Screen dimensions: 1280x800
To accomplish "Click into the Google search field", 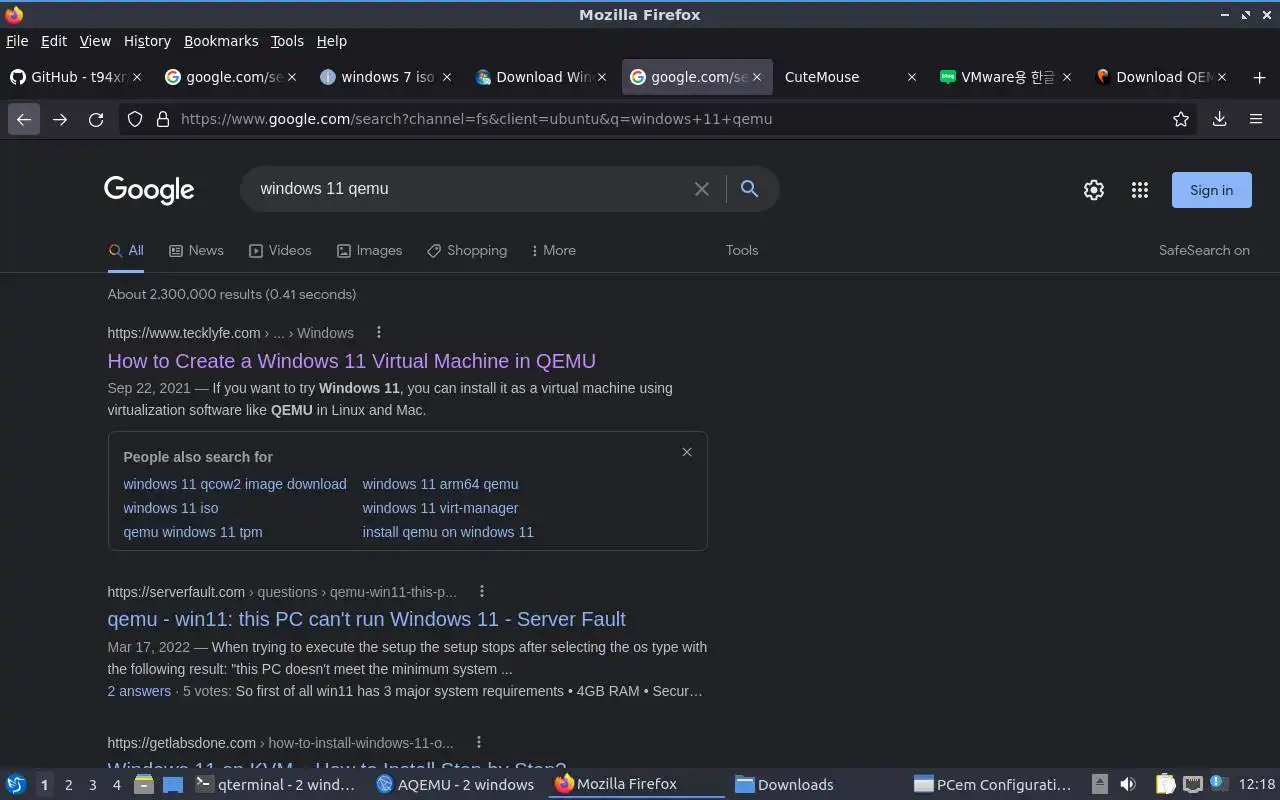I will 470,189.
